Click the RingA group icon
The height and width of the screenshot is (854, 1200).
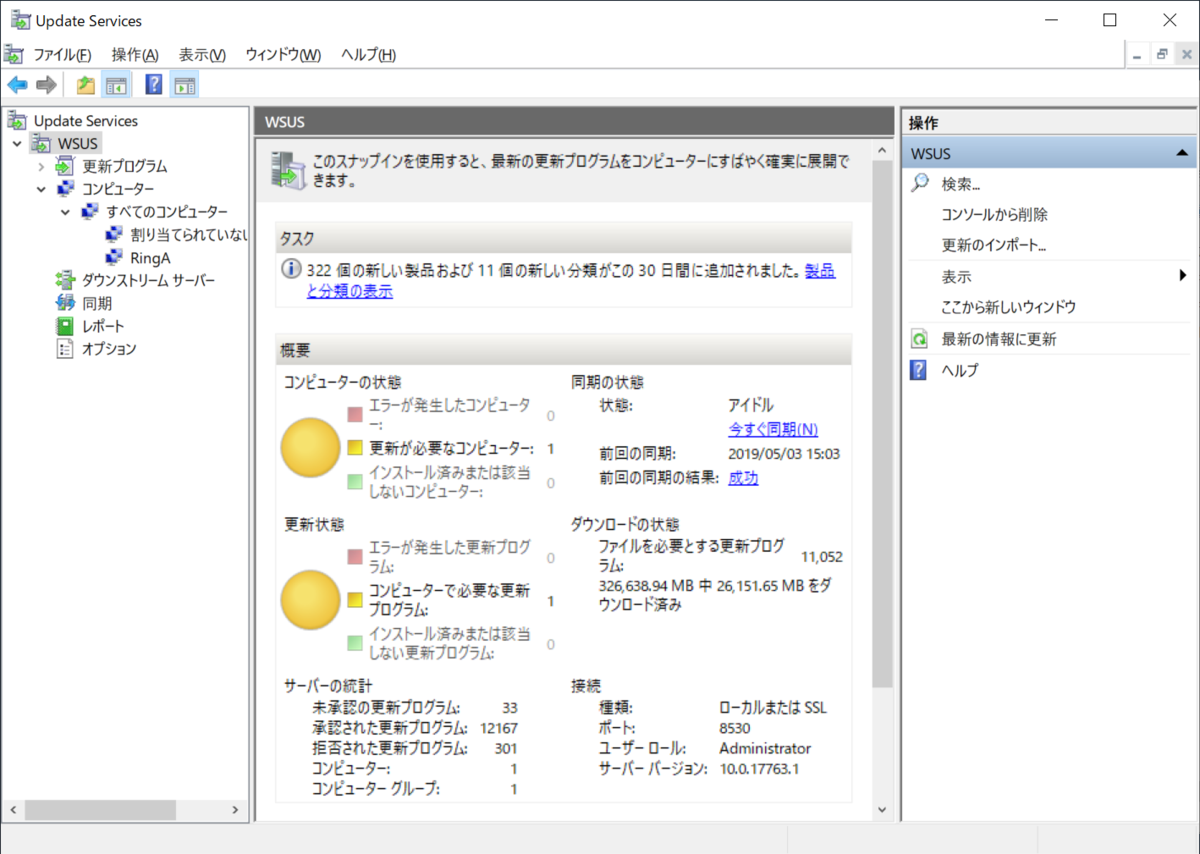point(114,257)
